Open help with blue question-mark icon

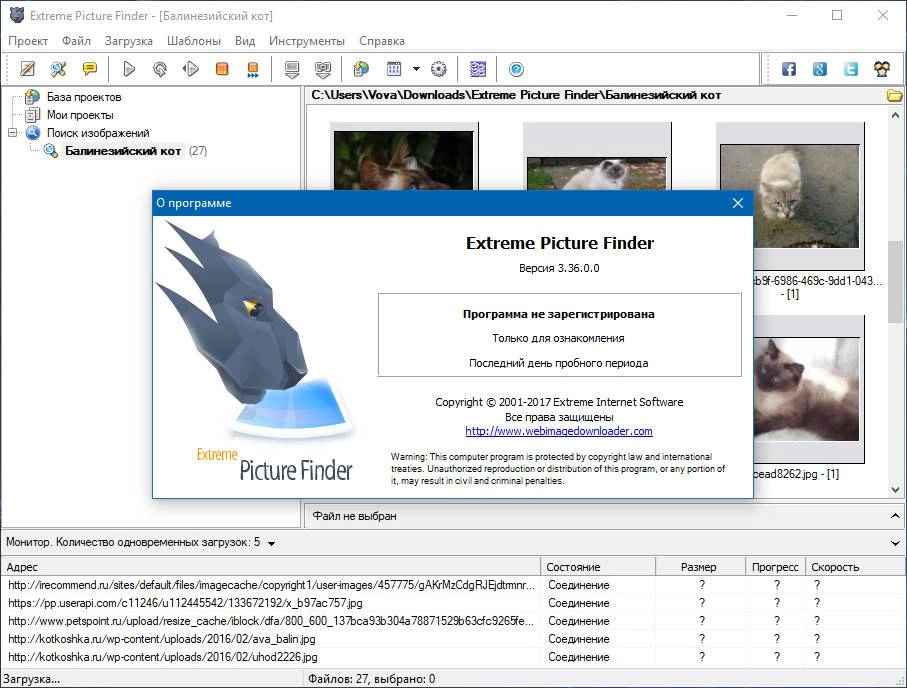tap(517, 69)
